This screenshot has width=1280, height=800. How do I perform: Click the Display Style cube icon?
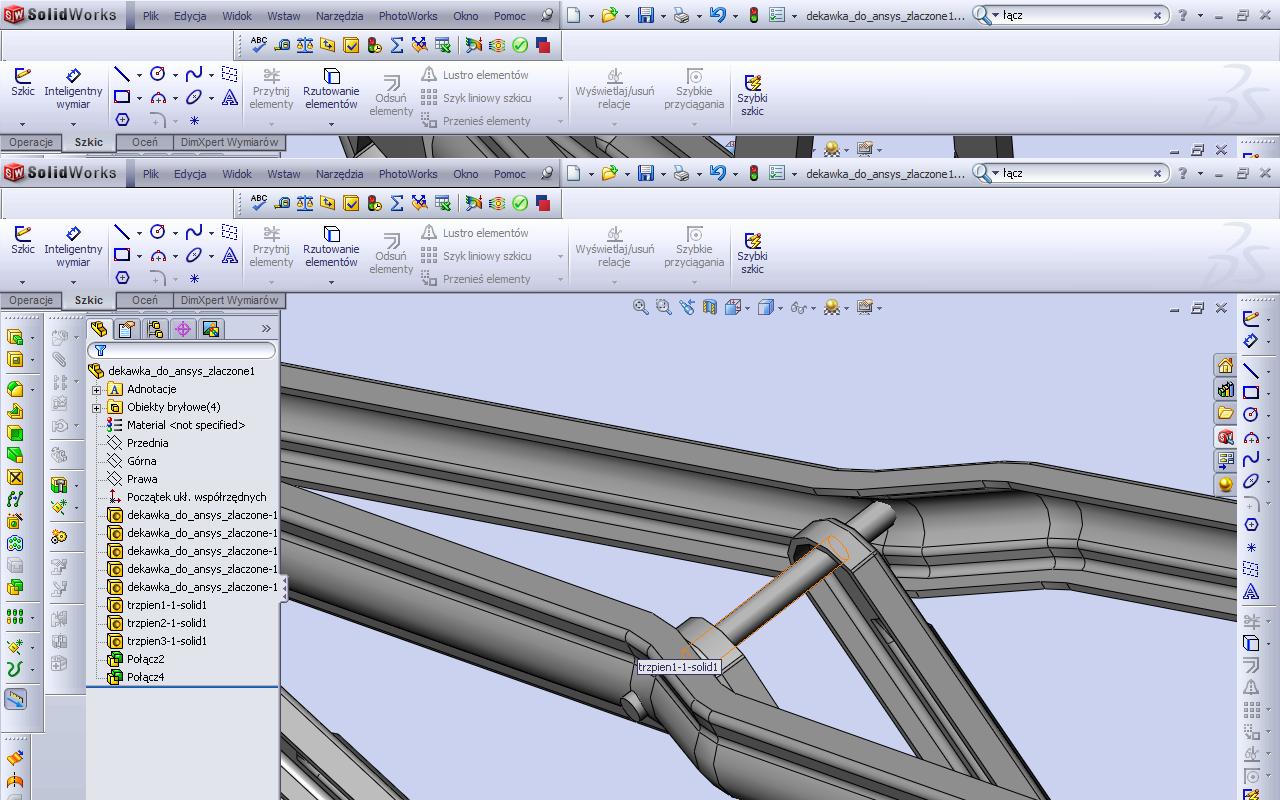(765, 307)
